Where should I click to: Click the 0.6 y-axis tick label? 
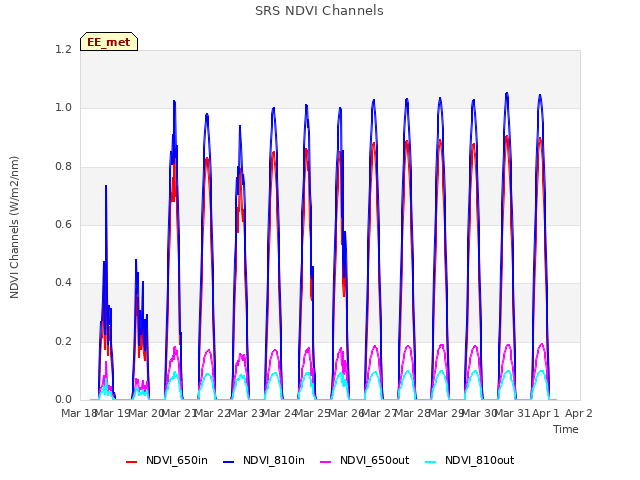63,224
